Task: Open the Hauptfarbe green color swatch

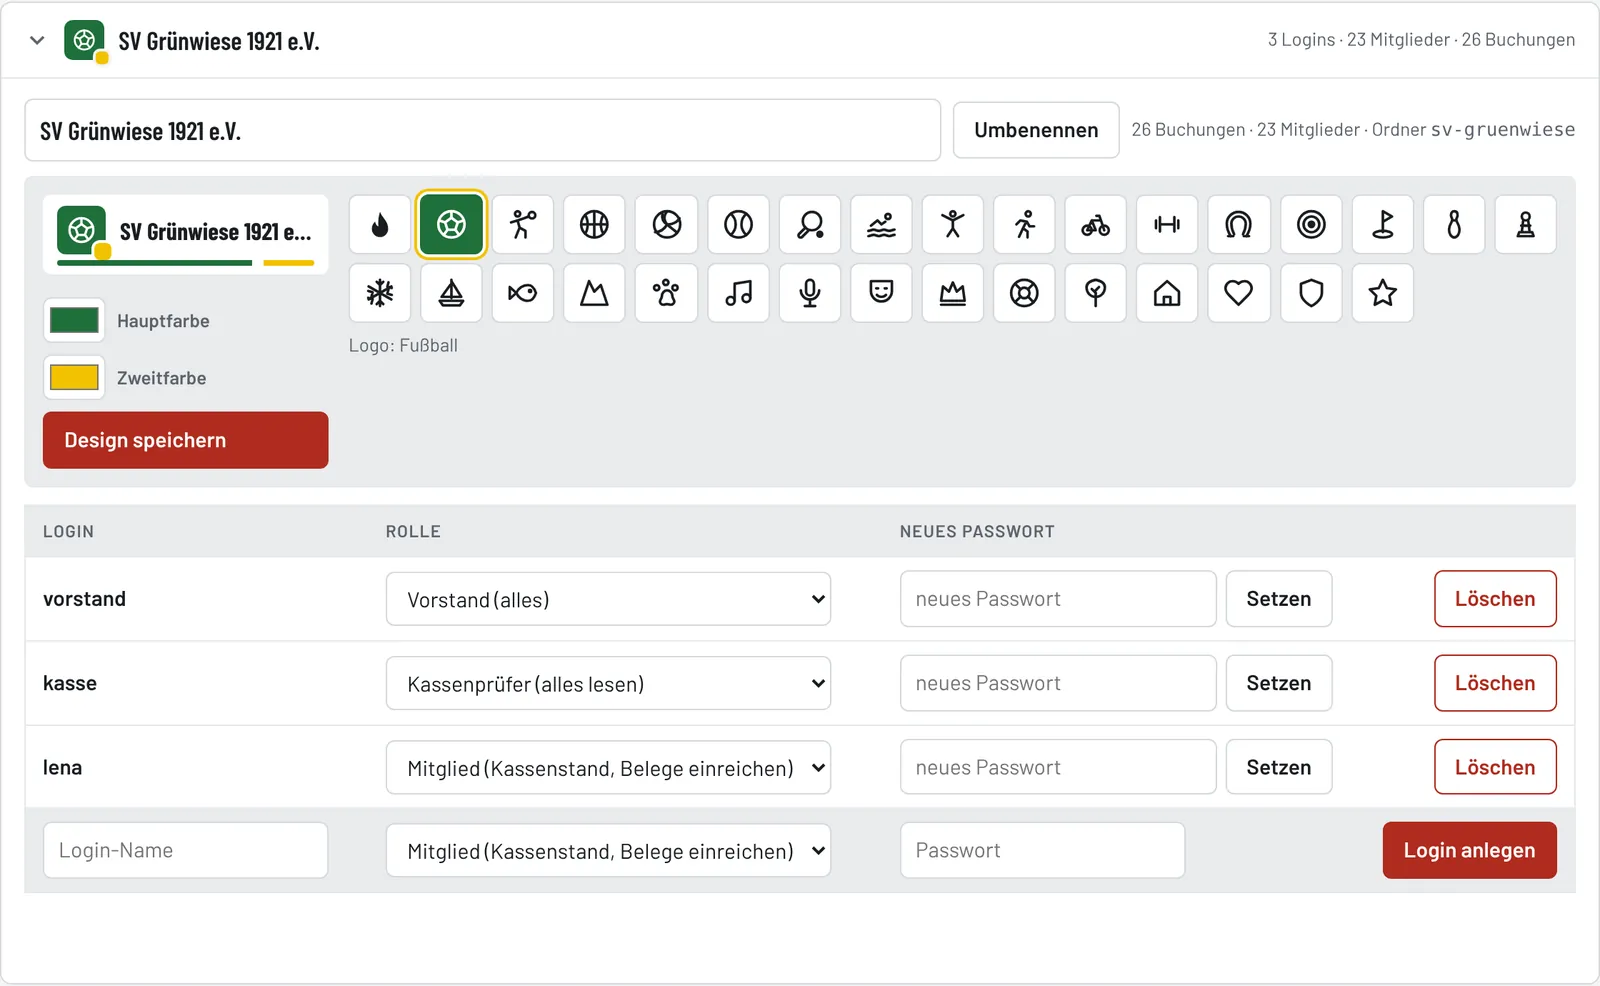Action: [74, 320]
